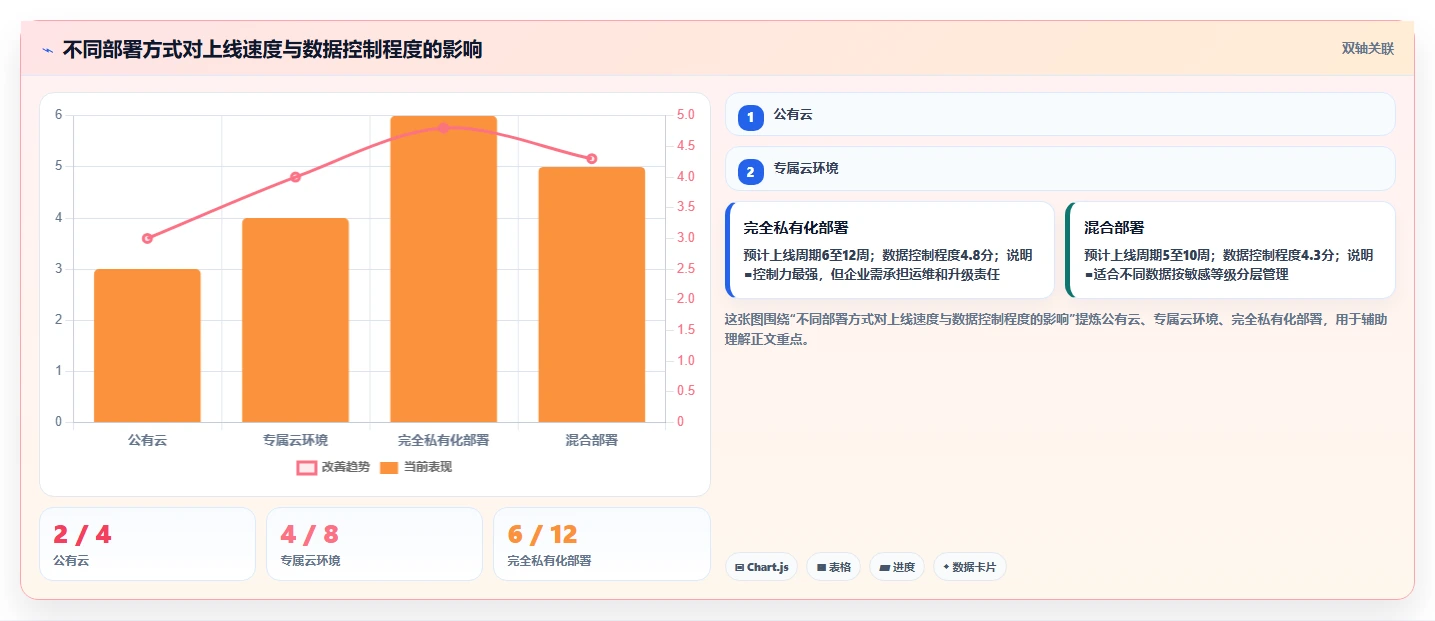
Task: Click the blue number 2 badge
Action: tap(750, 171)
